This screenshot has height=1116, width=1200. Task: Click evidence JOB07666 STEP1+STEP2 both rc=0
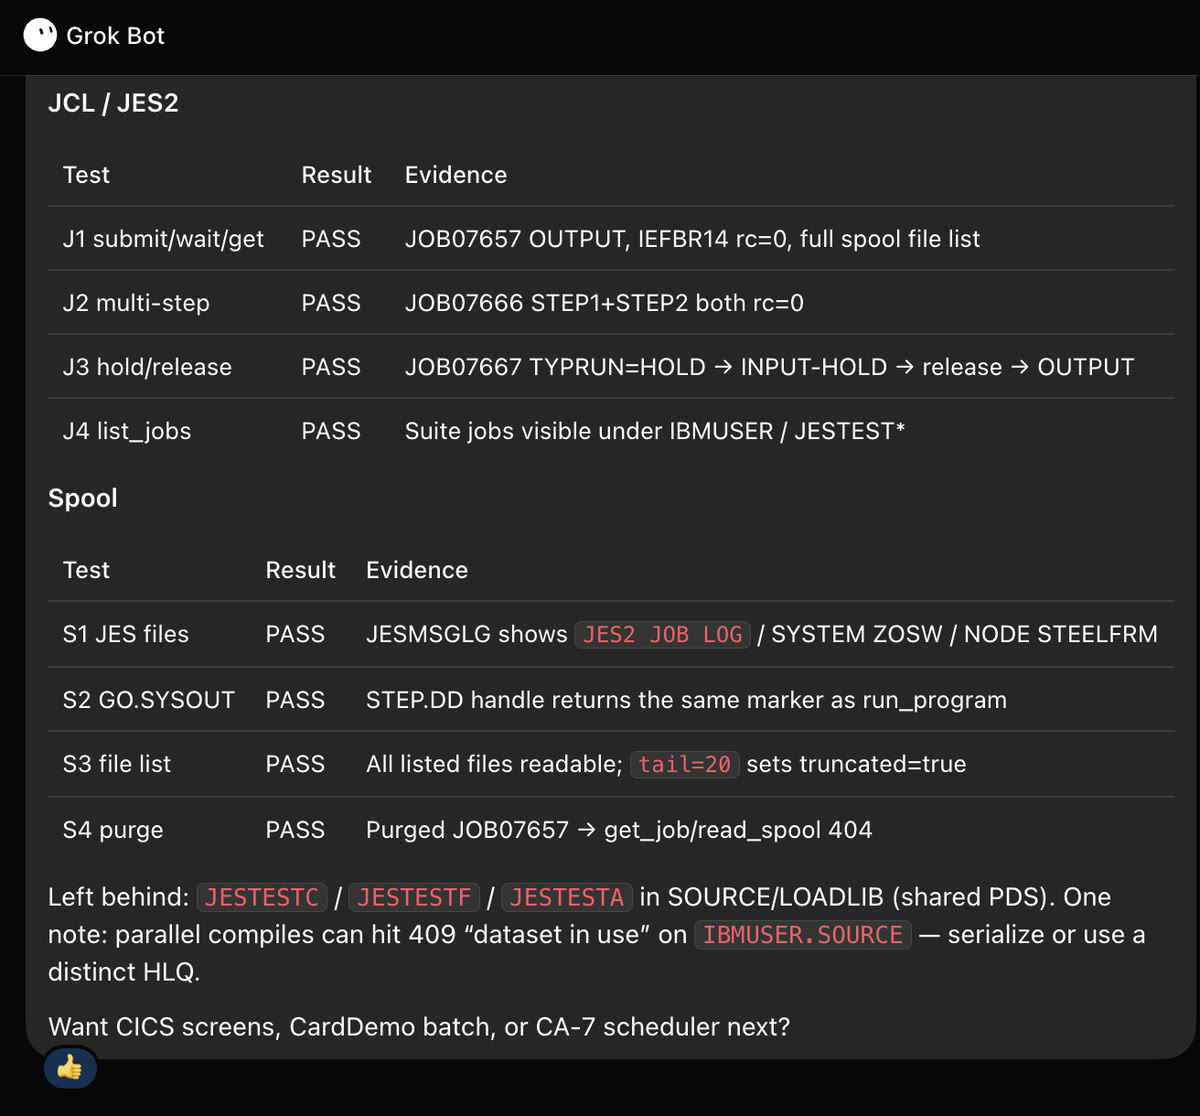[x=604, y=303]
